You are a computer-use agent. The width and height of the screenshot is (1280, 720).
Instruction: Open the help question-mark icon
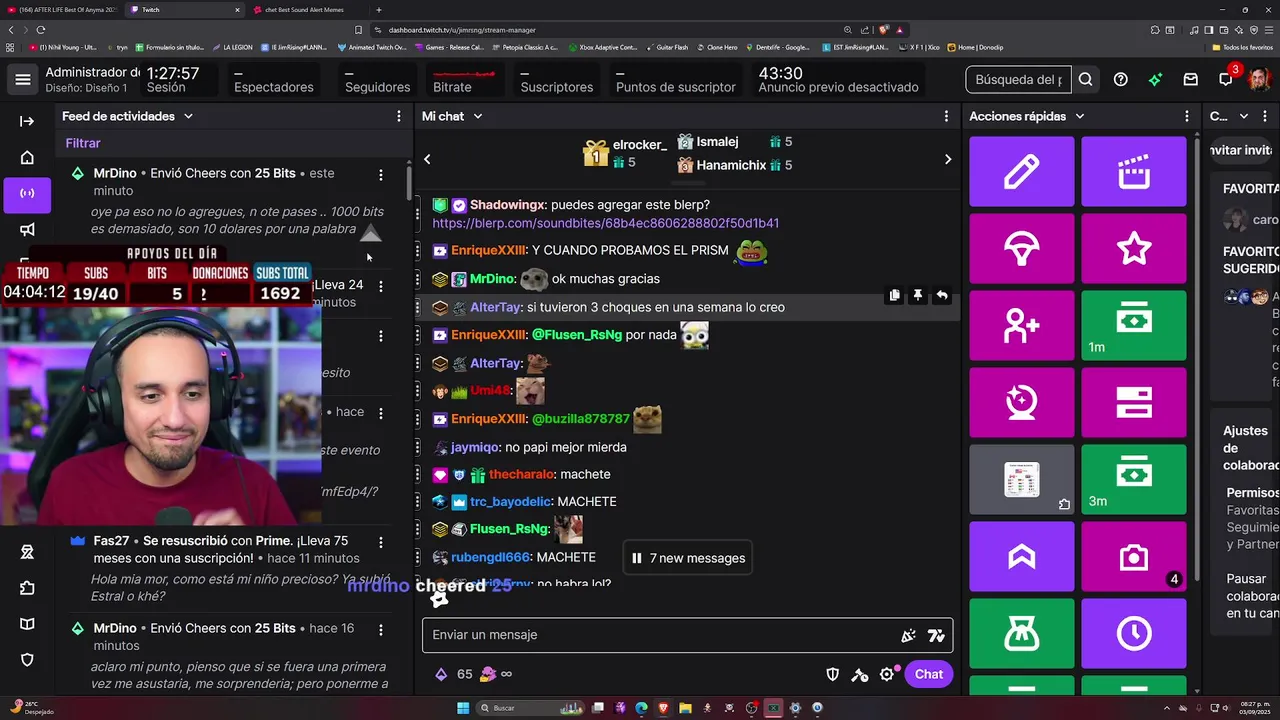(1120, 80)
